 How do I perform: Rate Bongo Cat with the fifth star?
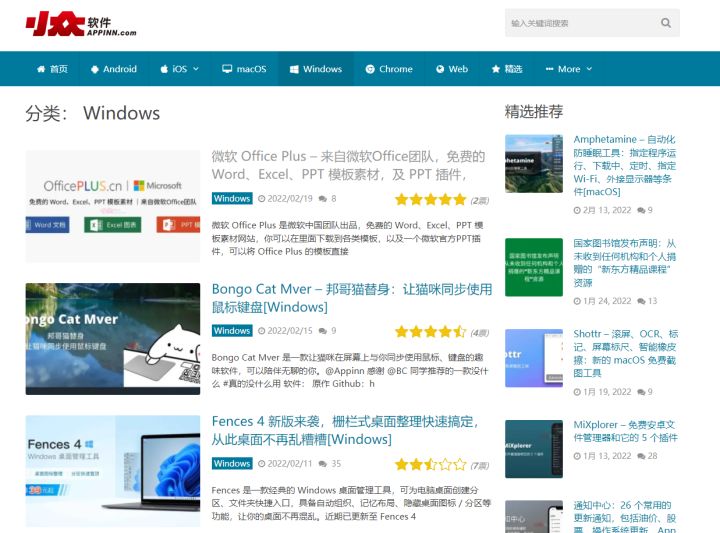(x=460, y=331)
